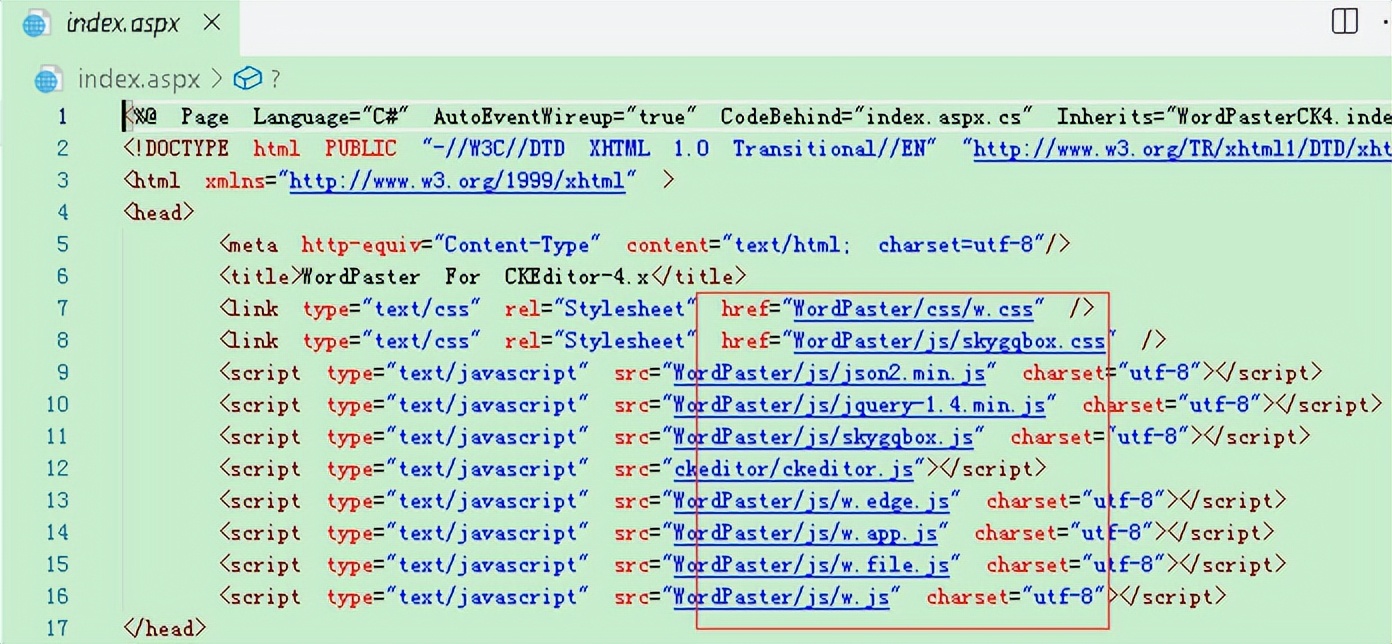Click the http-equiv="Content-Type" attribute
Viewport: 1392px width, 644px height.
click(x=451, y=245)
